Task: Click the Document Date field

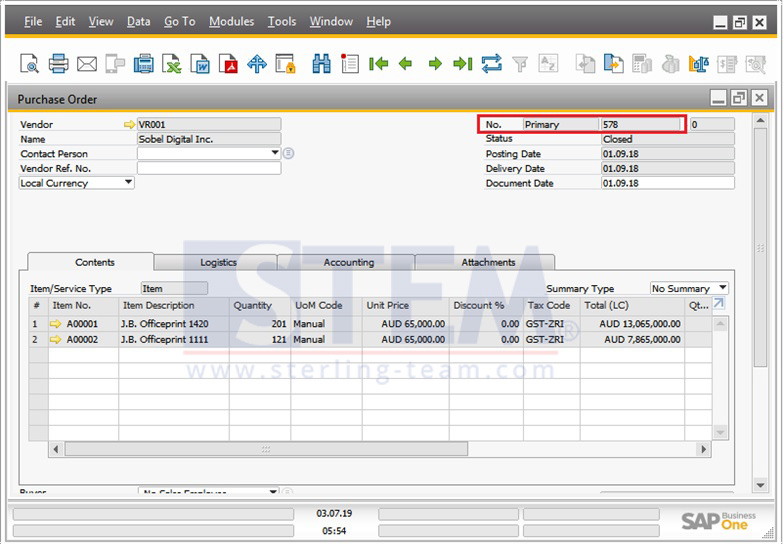Action: click(x=668, y=183)
